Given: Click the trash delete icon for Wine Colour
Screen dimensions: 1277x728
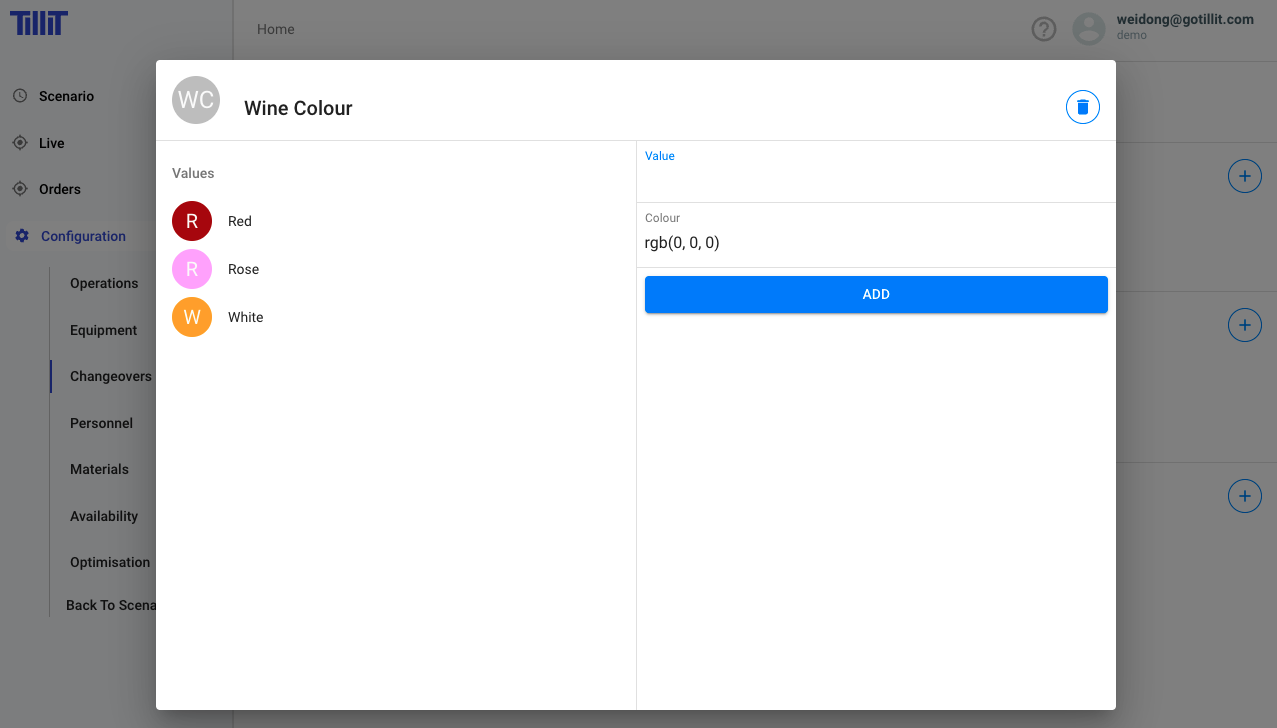Looking at the screenshot, I should click(x=1082, y=107).
